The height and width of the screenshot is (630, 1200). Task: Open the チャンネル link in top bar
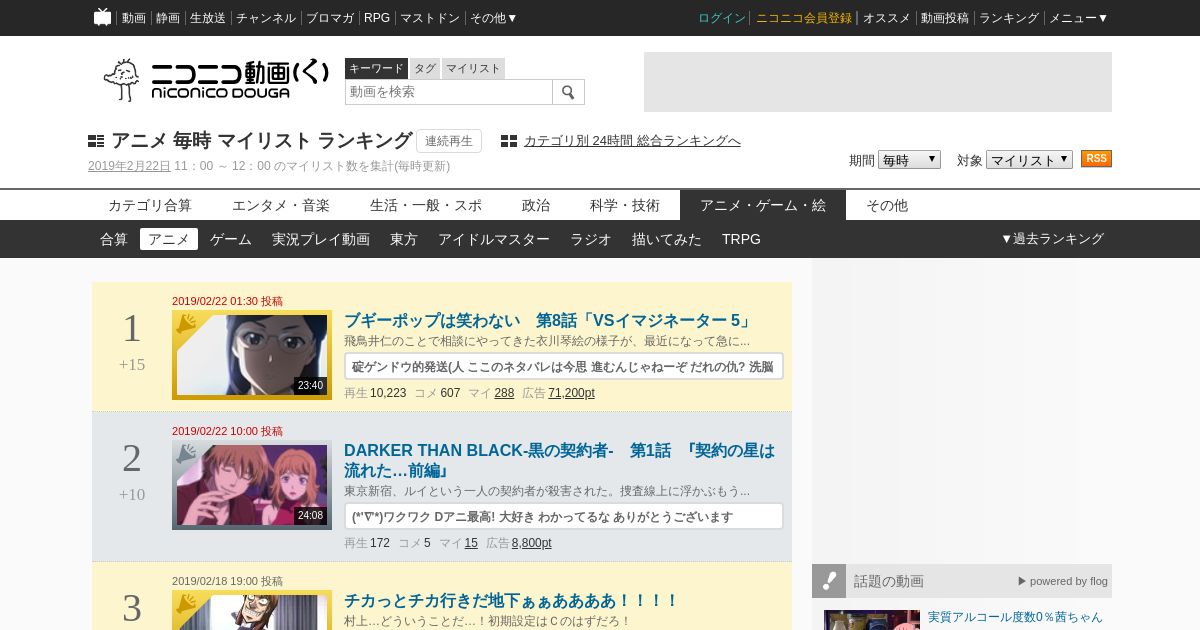(266, 18)
